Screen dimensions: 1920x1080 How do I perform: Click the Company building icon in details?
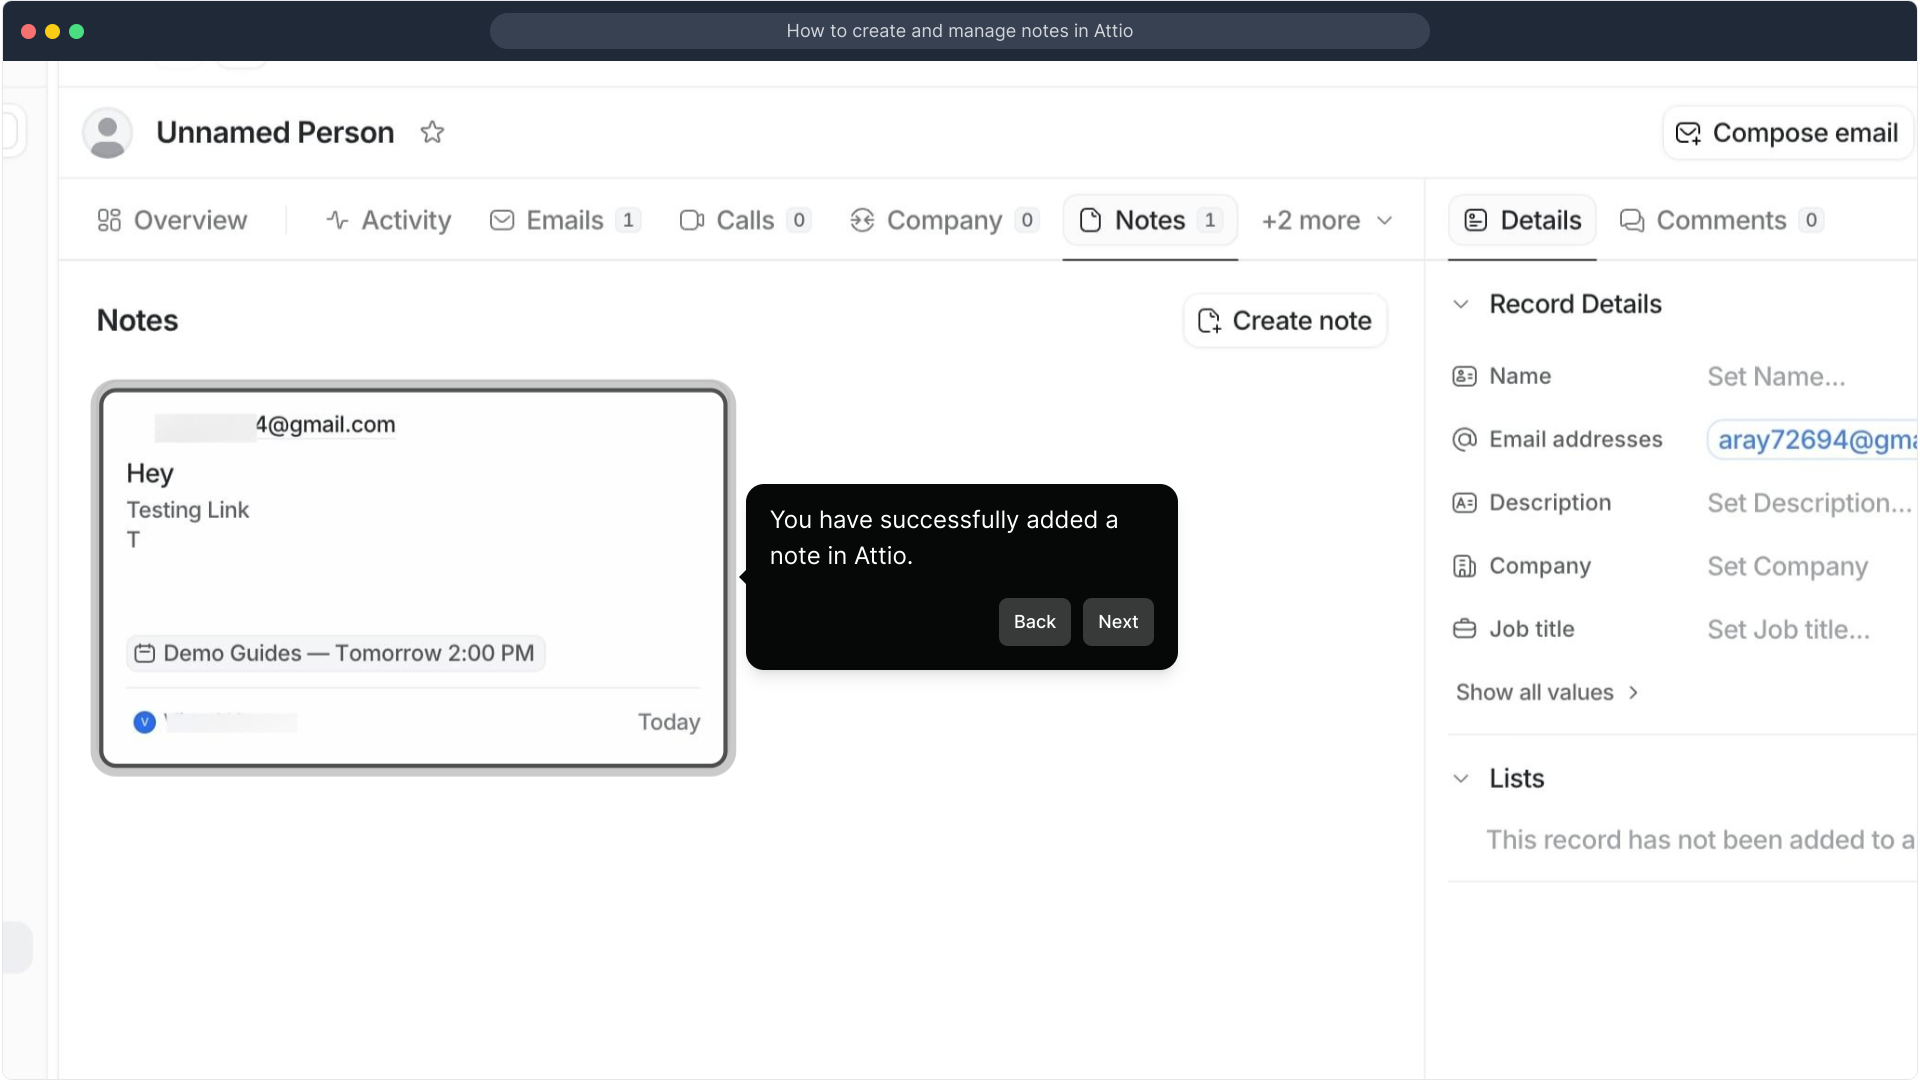(1464, 566)
